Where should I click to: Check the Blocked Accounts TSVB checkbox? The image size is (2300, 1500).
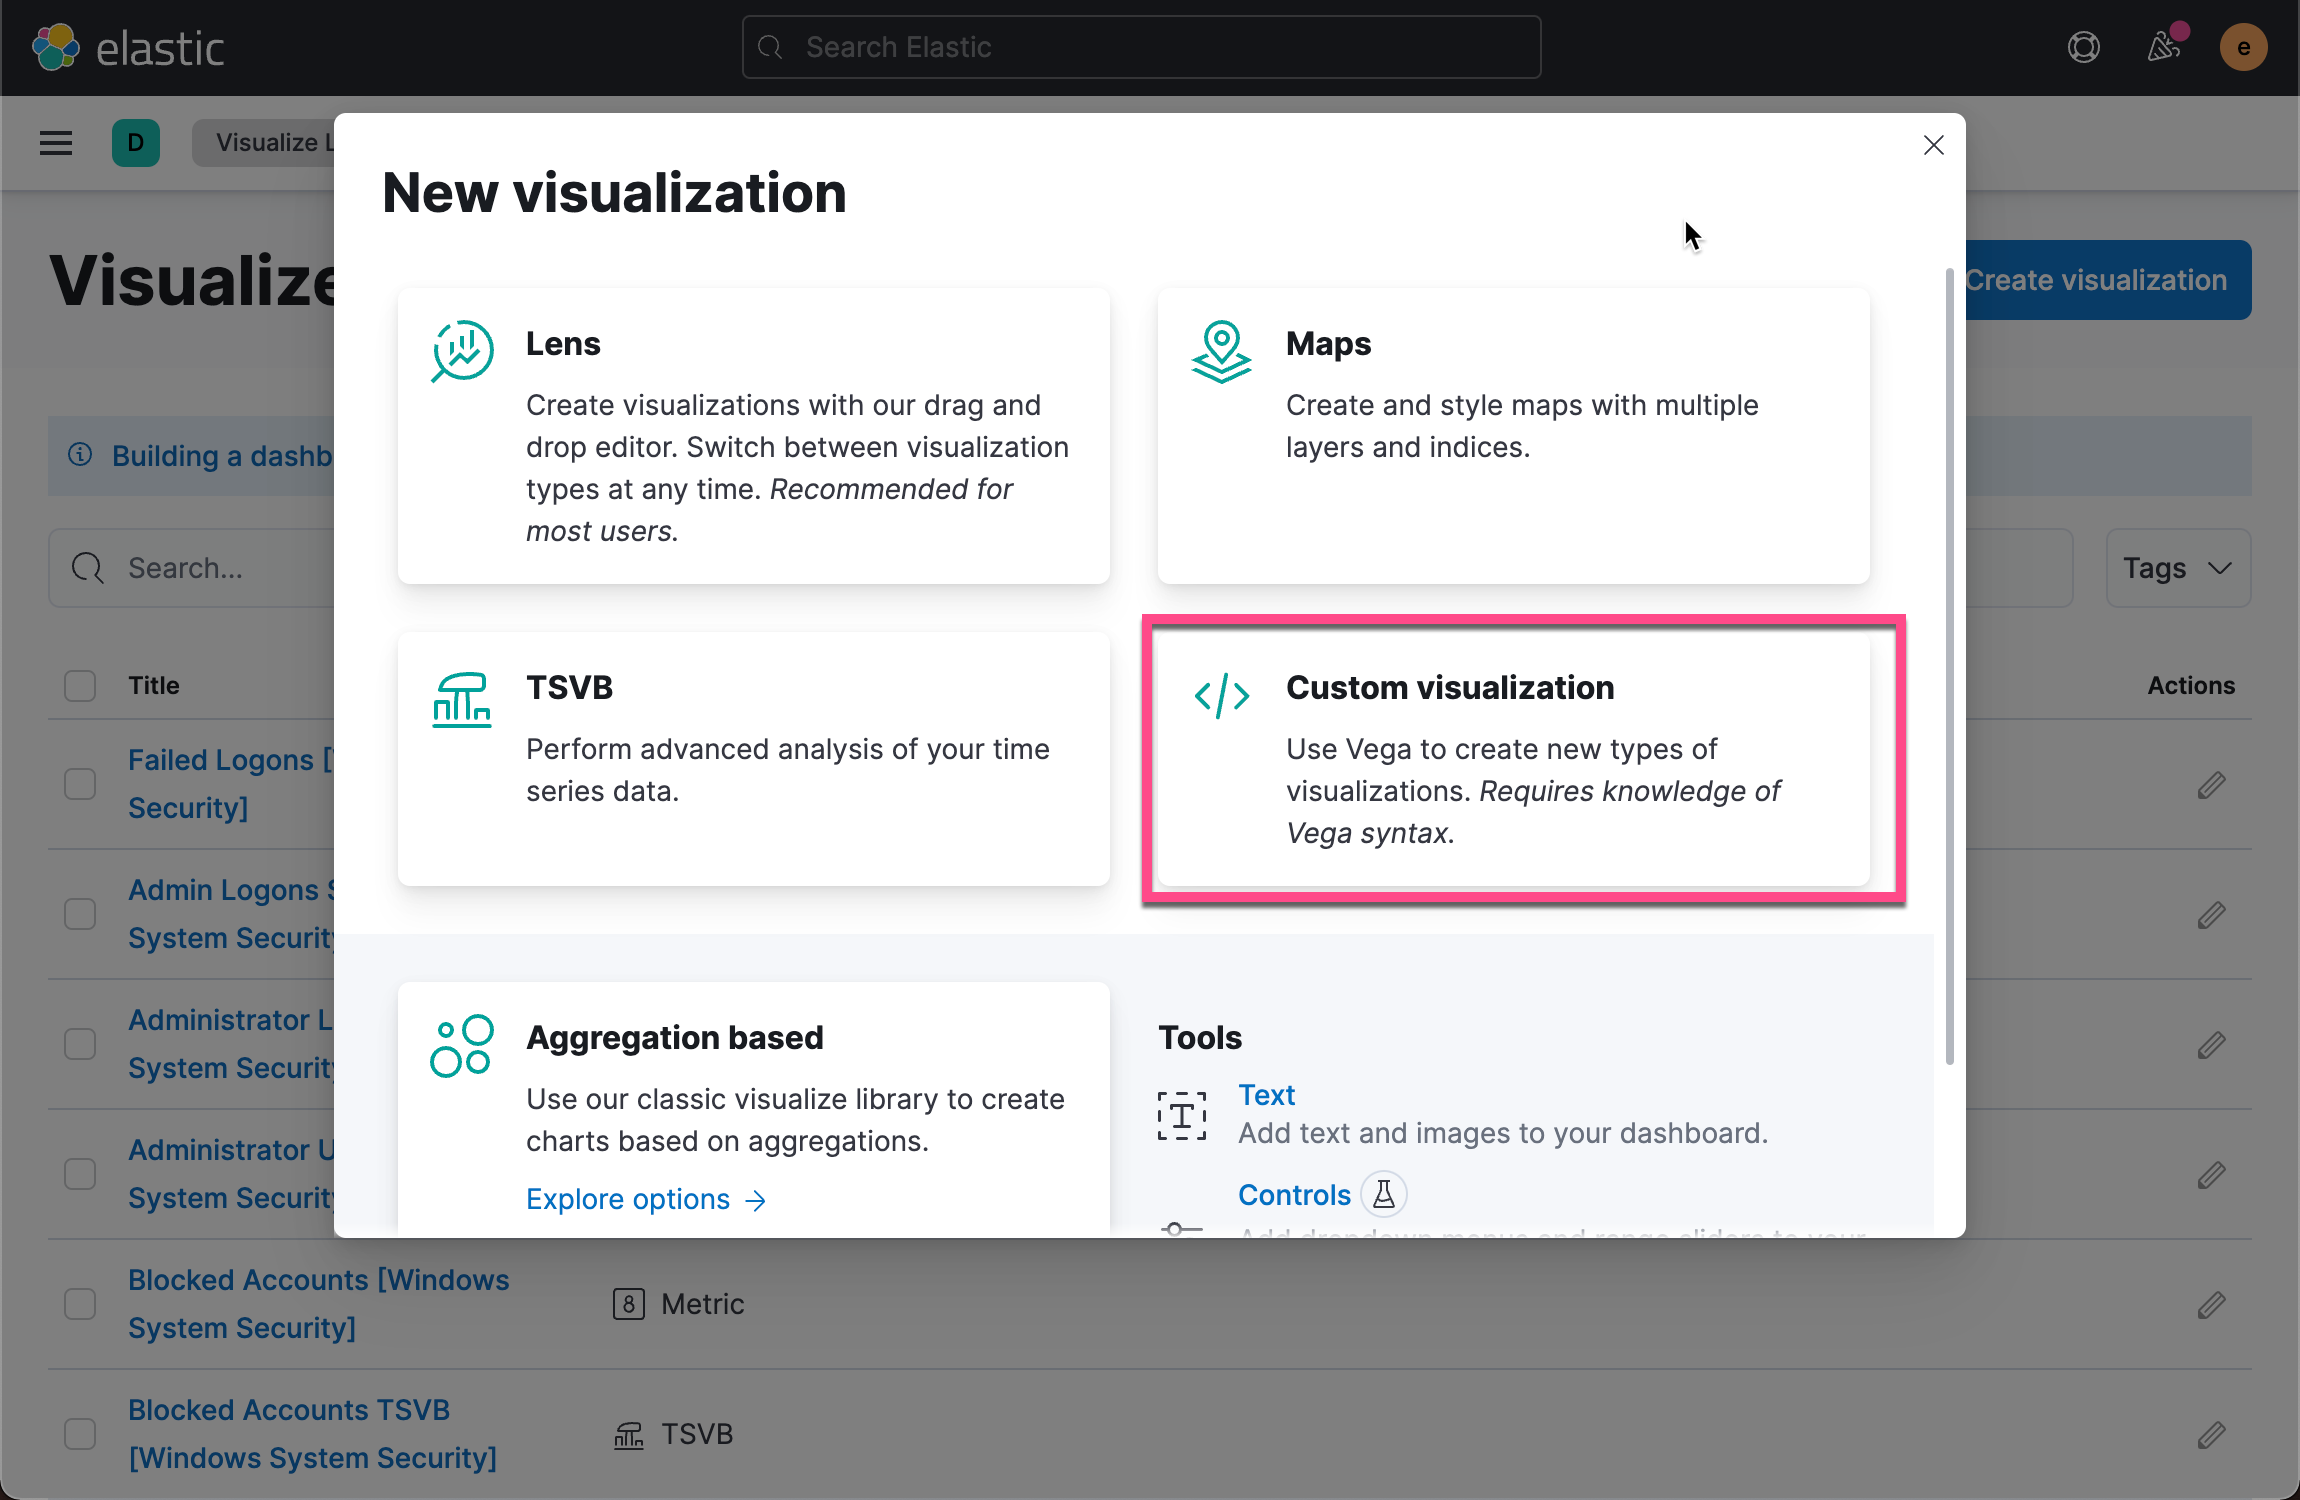79,1433
